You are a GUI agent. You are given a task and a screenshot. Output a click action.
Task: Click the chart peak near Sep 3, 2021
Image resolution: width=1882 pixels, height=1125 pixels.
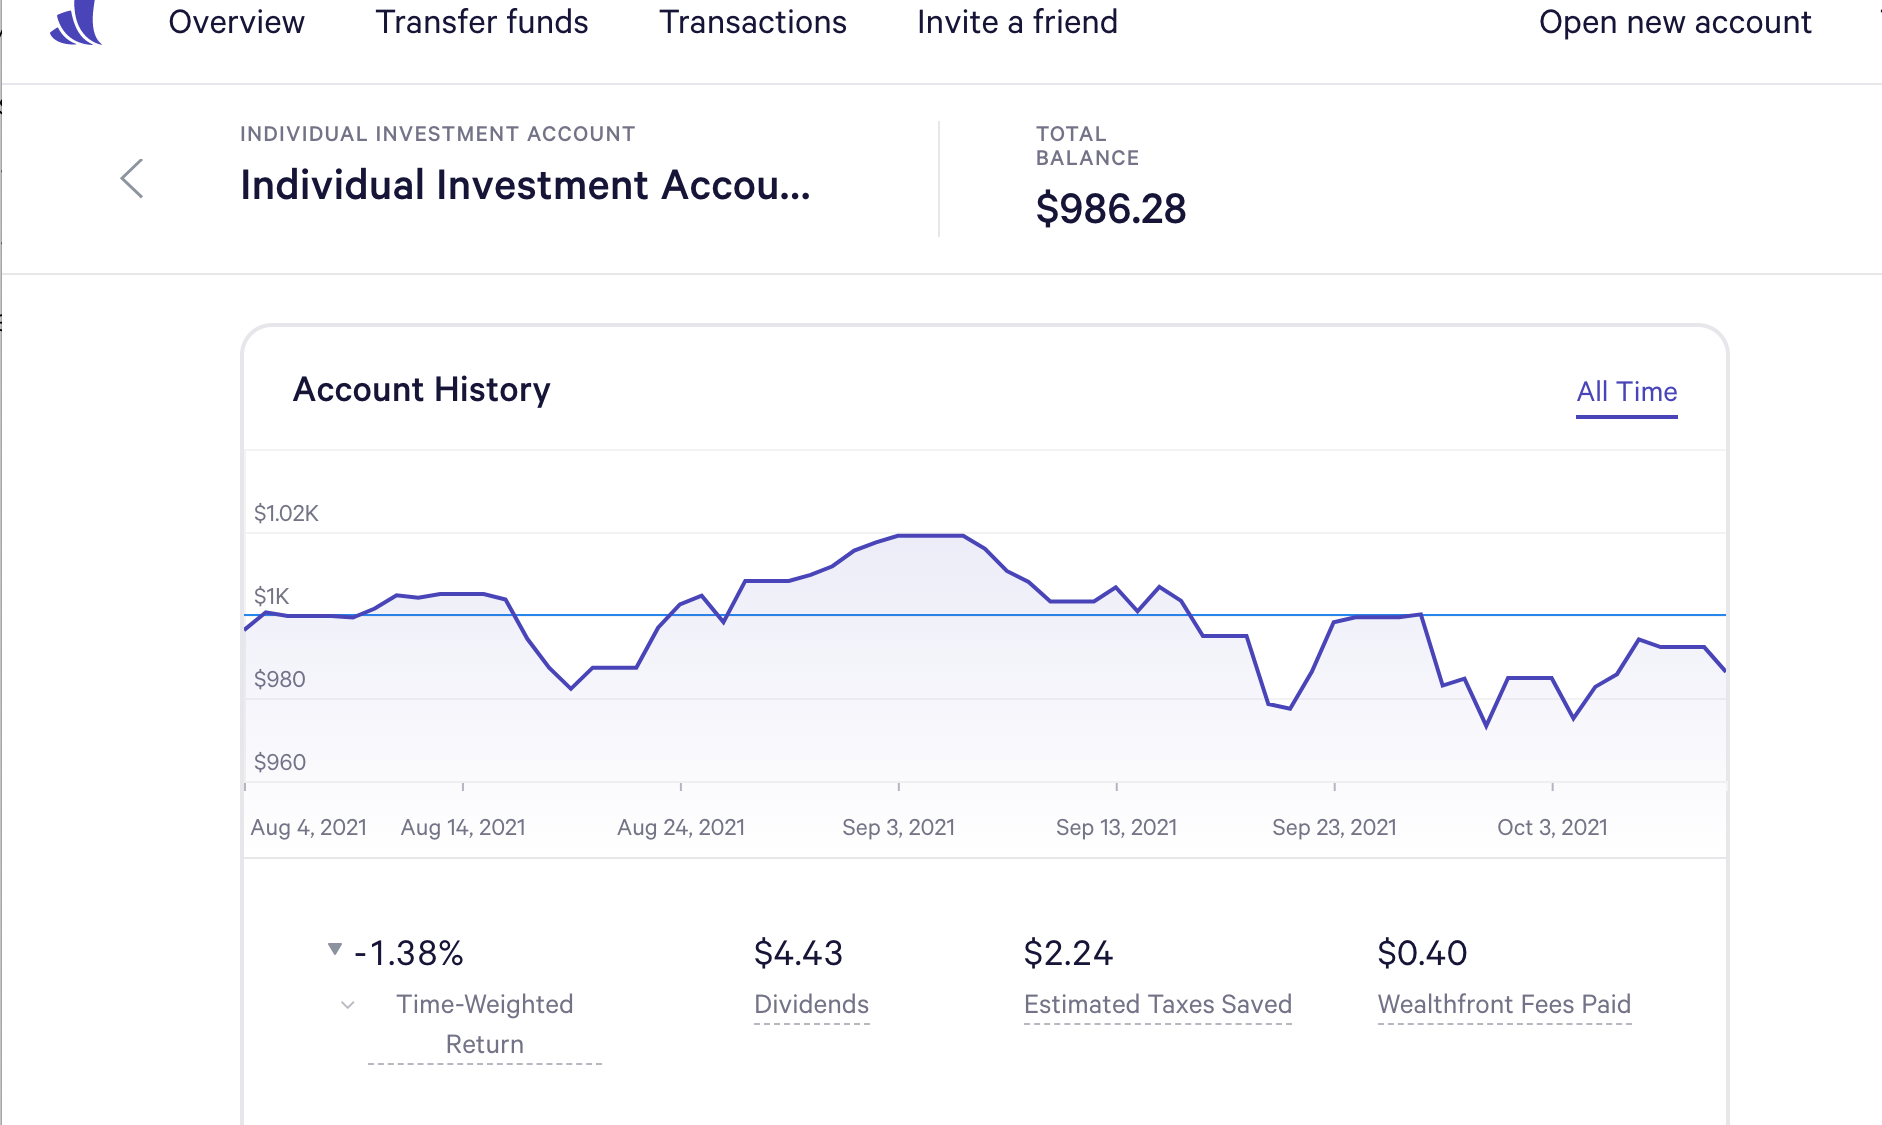click(x=930, y=536)
